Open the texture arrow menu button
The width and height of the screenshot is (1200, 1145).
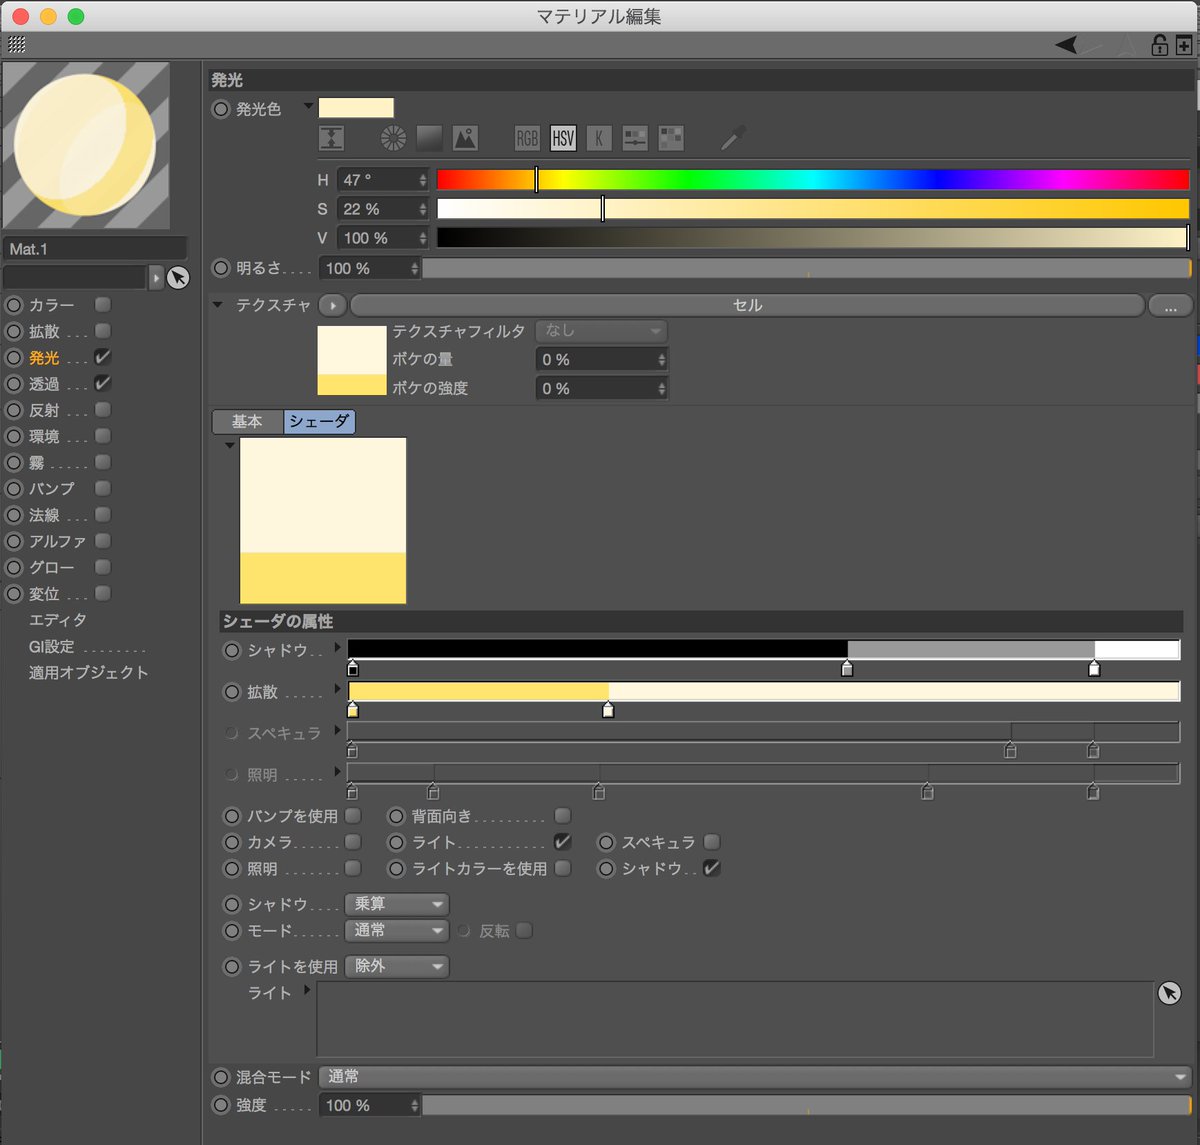pyautogui.click(x=332, y=305)
